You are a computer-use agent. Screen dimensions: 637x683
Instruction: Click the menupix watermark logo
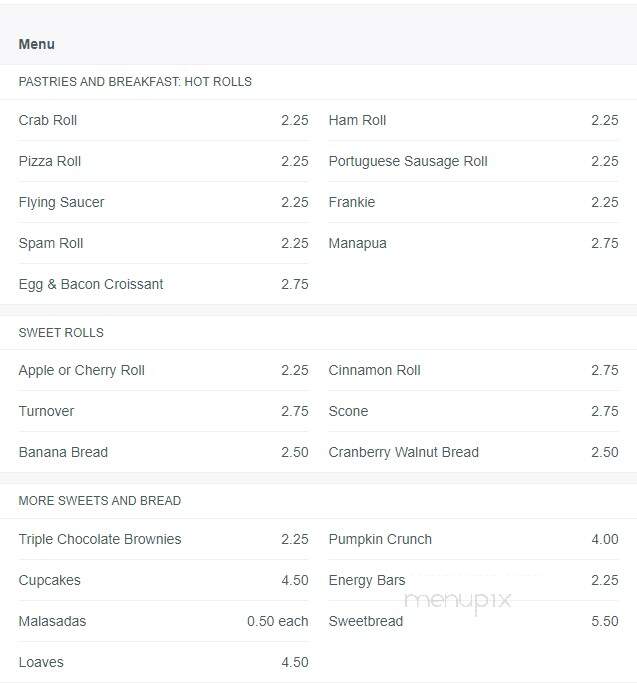pyautogui.click(x=457, y=601)
